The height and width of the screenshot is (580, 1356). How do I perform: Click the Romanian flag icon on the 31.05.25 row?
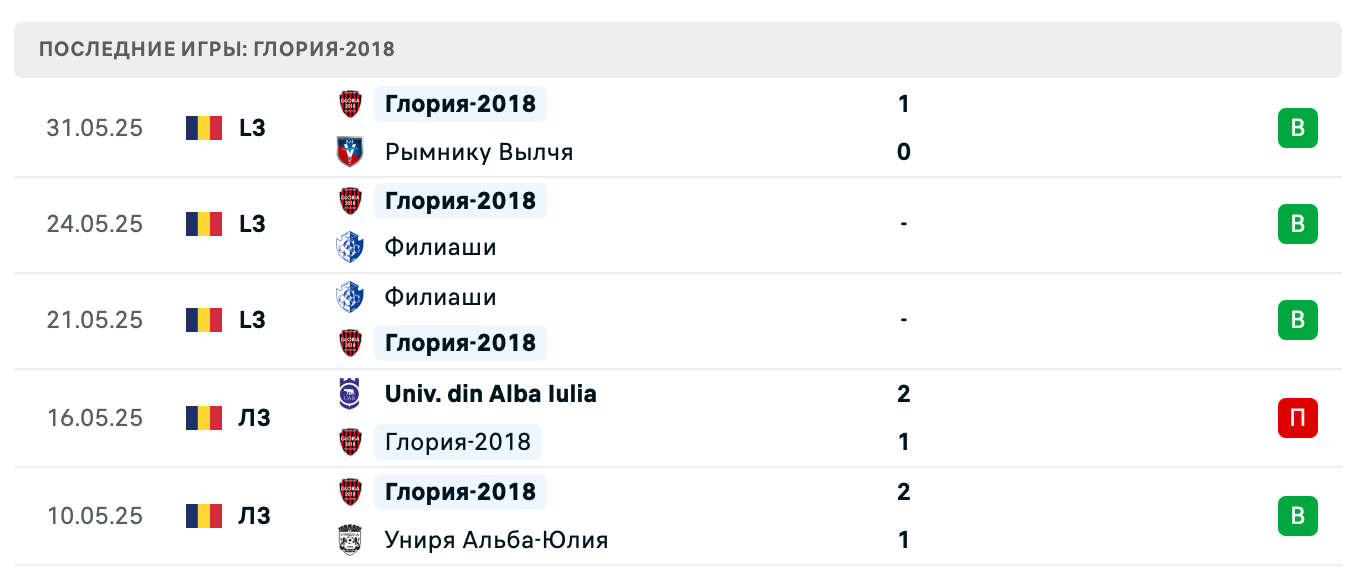[x=203, y=128]
